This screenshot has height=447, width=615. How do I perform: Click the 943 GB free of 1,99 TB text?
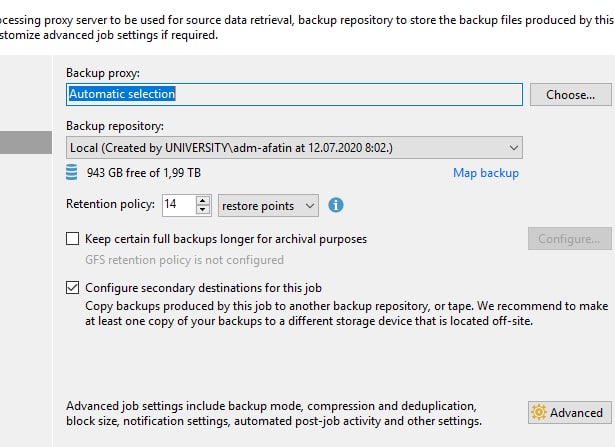tap(144, 173)
